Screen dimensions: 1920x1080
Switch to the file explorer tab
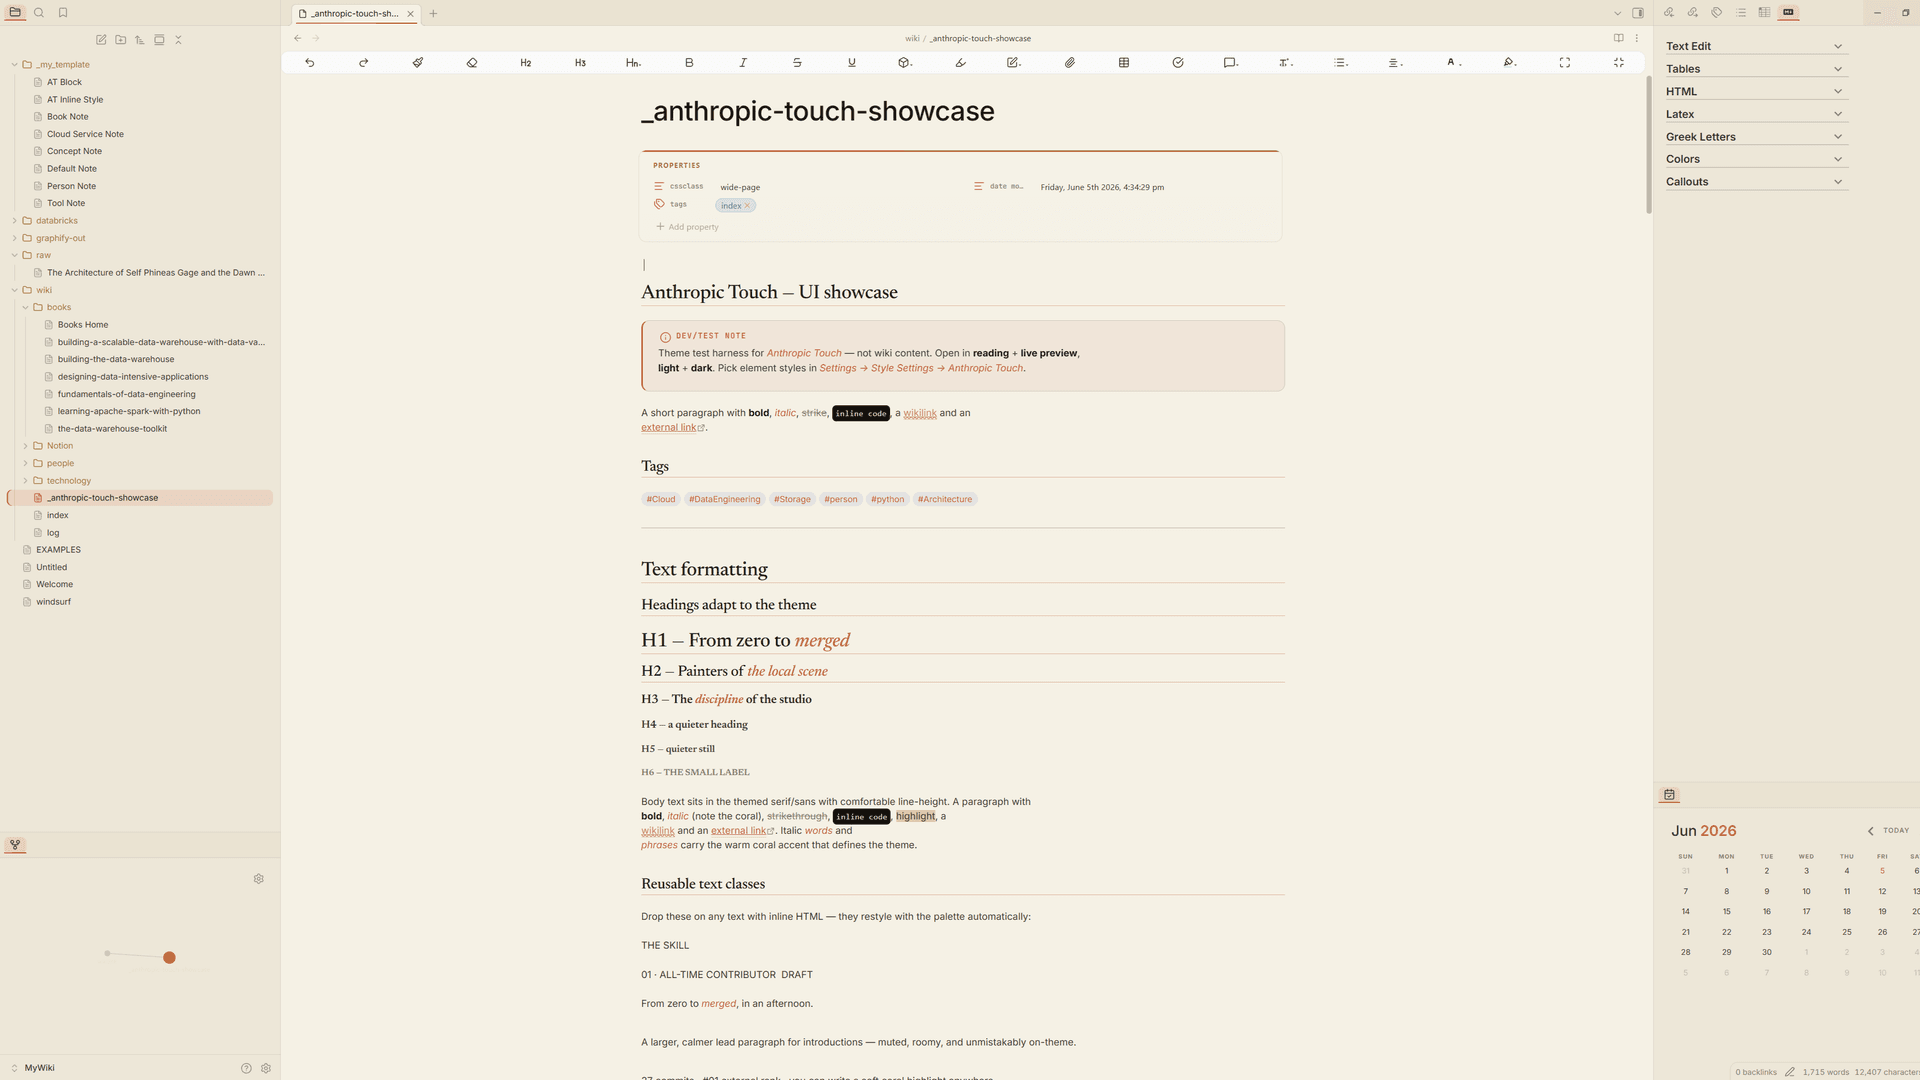15,13
